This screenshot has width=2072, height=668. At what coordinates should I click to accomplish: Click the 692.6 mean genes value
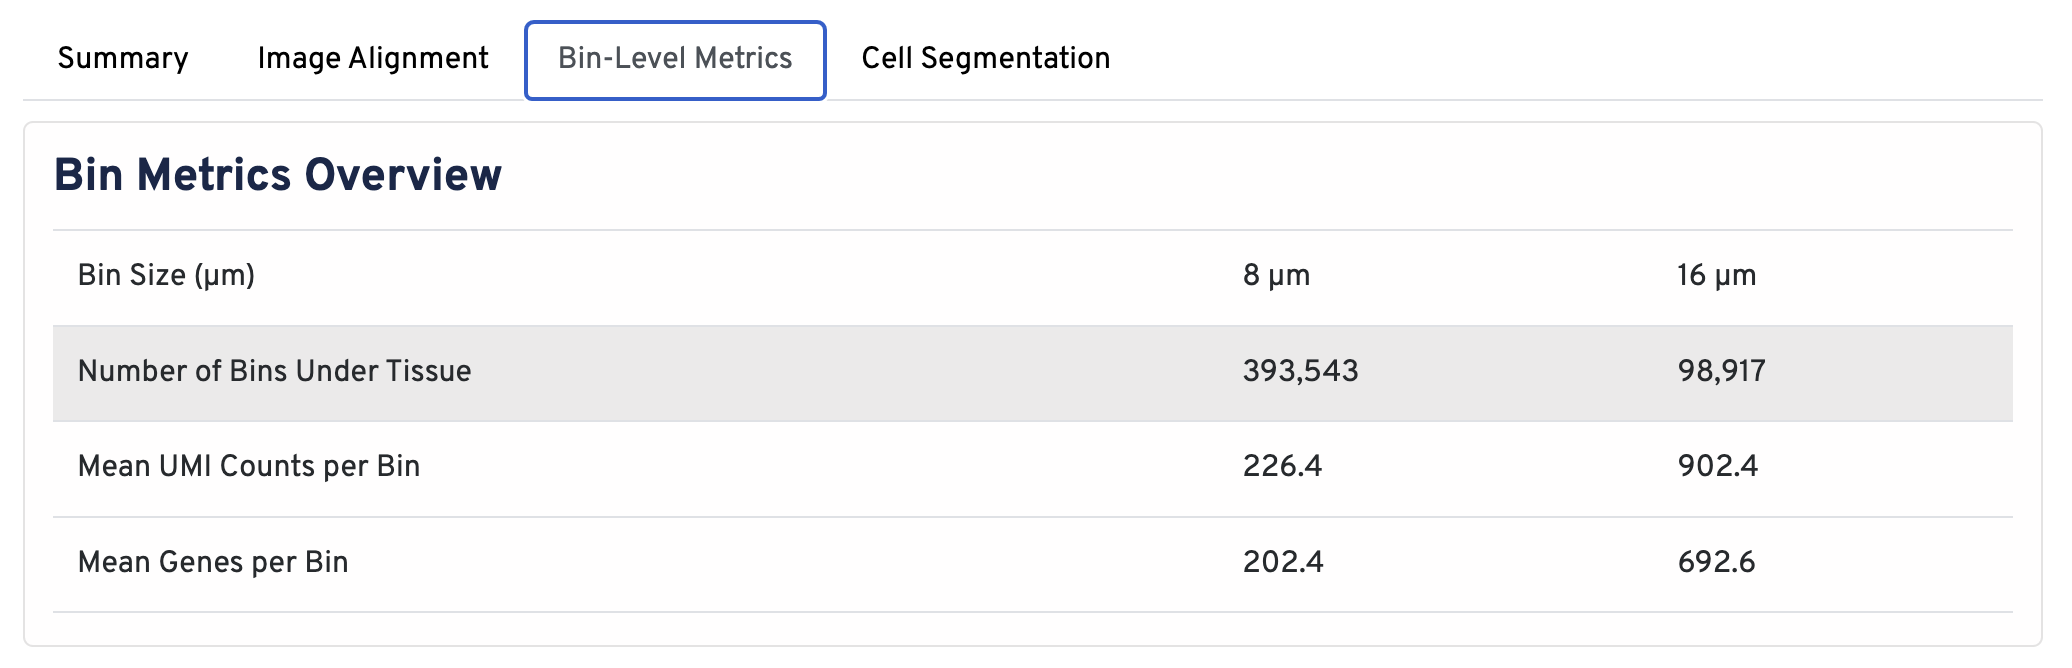tap(1716, 562)
